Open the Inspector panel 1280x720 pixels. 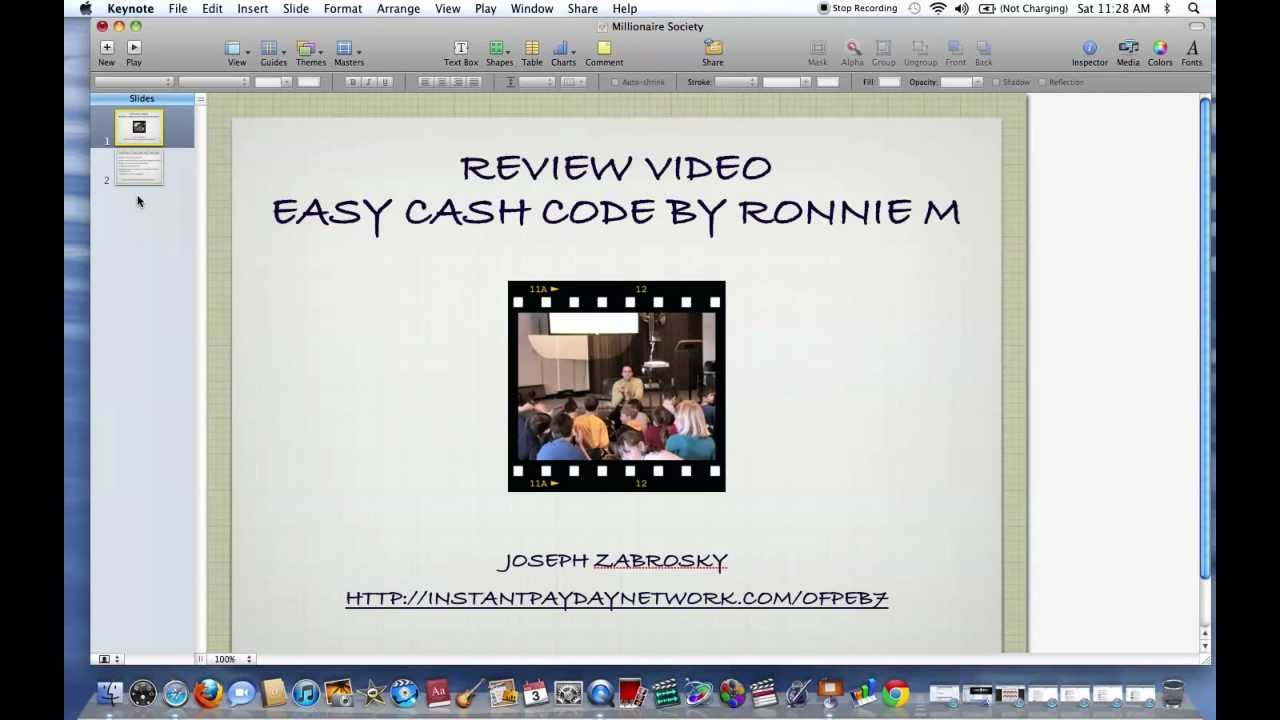(1090, 53)
